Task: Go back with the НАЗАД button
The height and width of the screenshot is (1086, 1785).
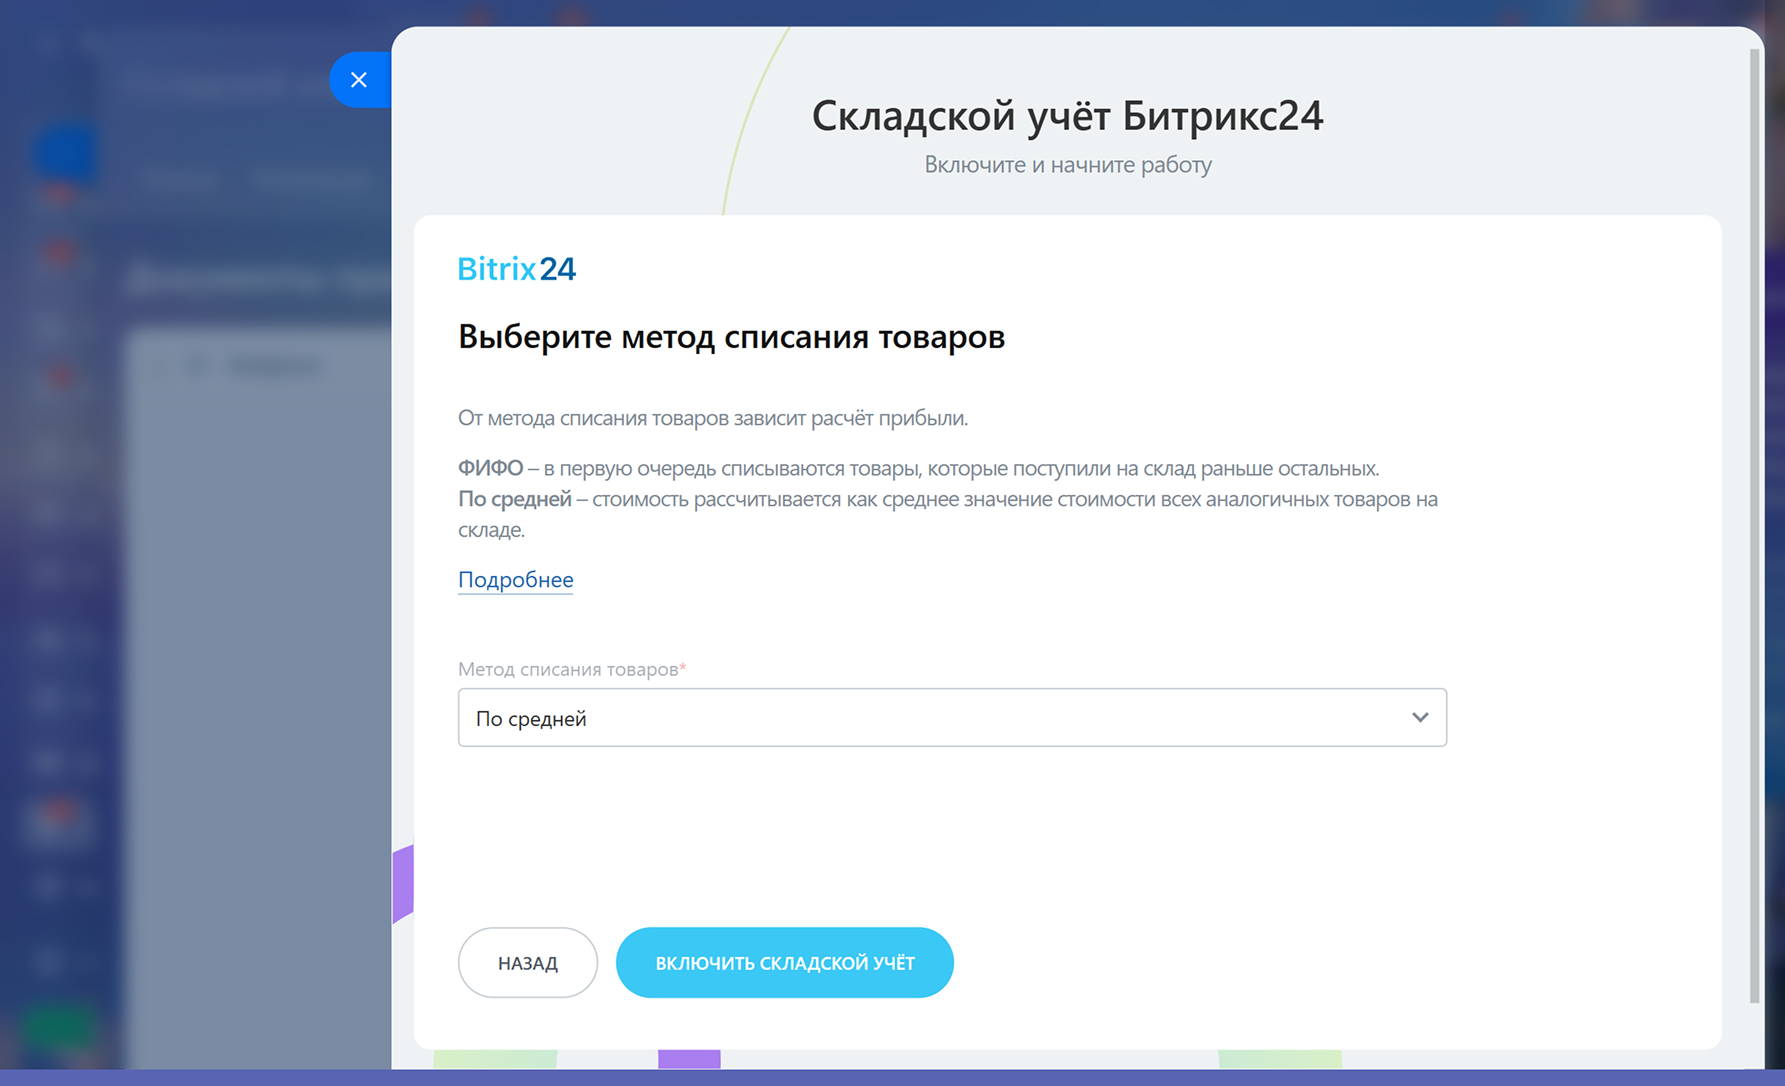Action: click(x=527, y=963)
